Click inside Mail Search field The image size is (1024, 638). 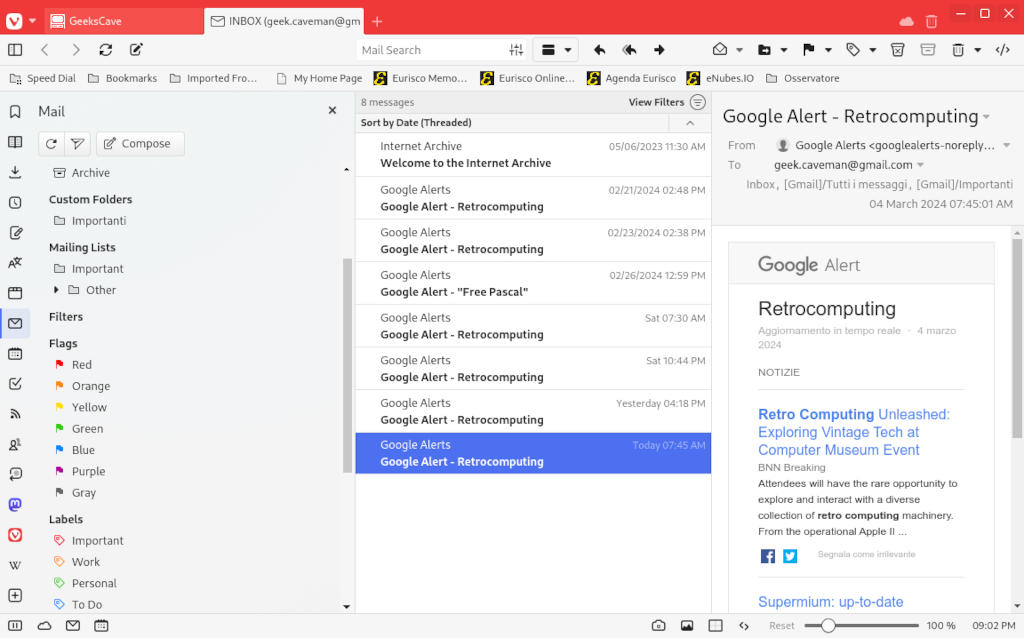(x=433, y=50)
